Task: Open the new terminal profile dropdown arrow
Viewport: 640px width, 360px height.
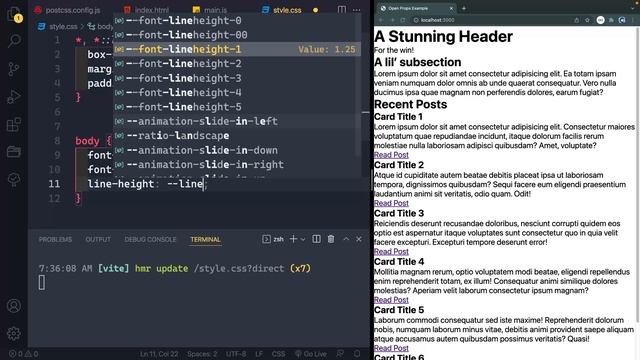Action: (303, 240)
